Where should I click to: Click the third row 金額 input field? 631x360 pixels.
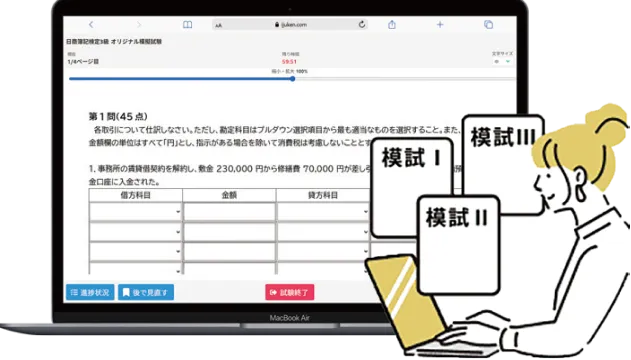pyautogui.click(x=229, y=251)
